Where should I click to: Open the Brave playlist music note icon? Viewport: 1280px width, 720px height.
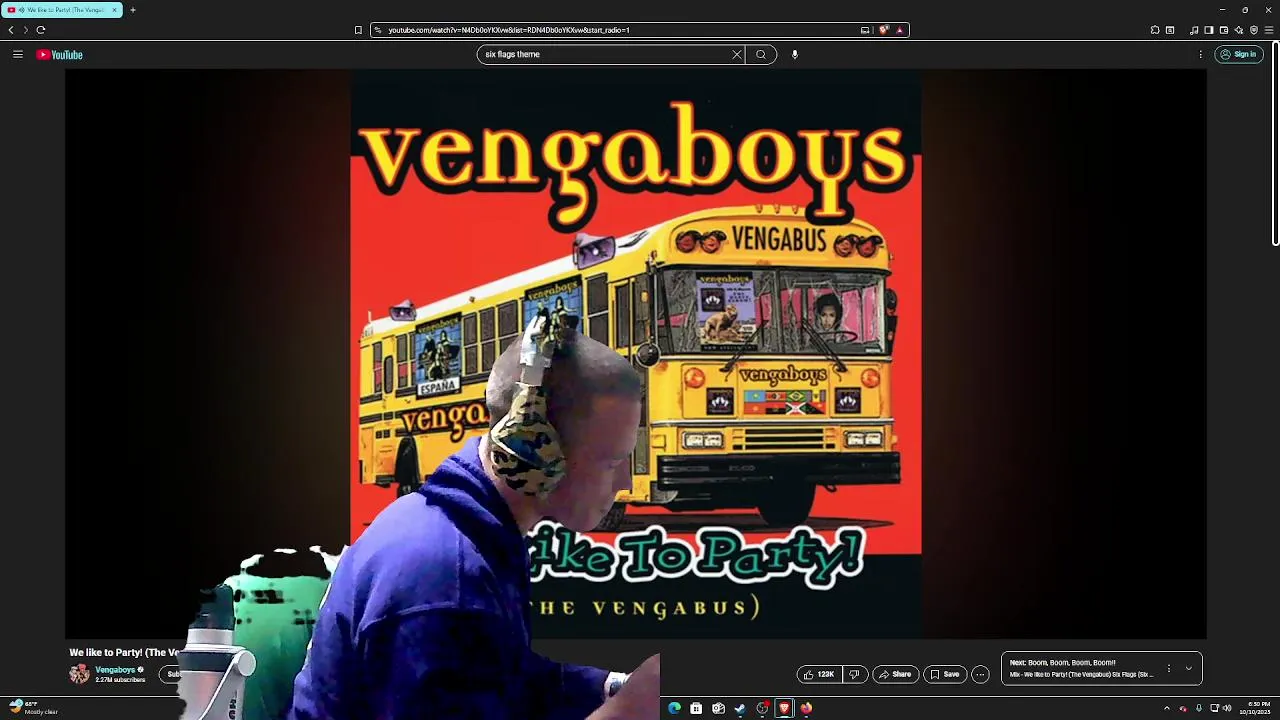tap(1194, 30)
